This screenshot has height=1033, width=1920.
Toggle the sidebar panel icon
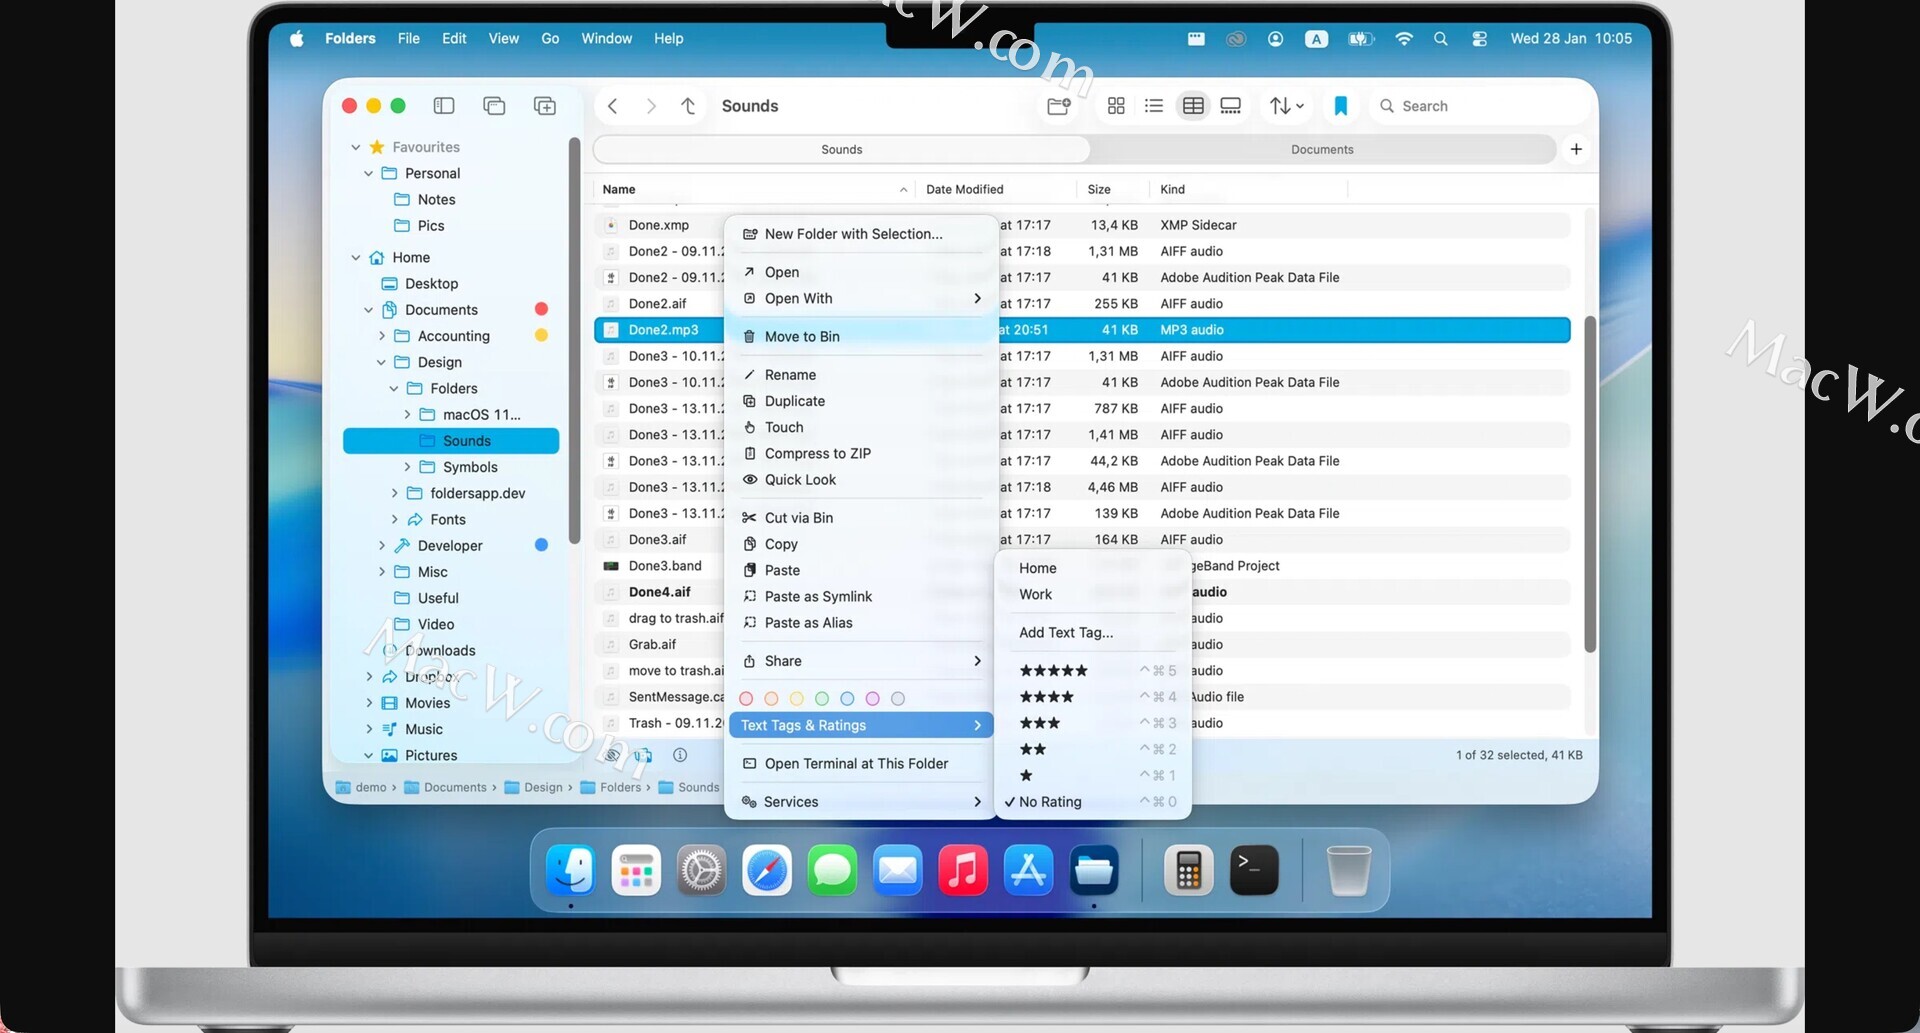click(444, 106)
